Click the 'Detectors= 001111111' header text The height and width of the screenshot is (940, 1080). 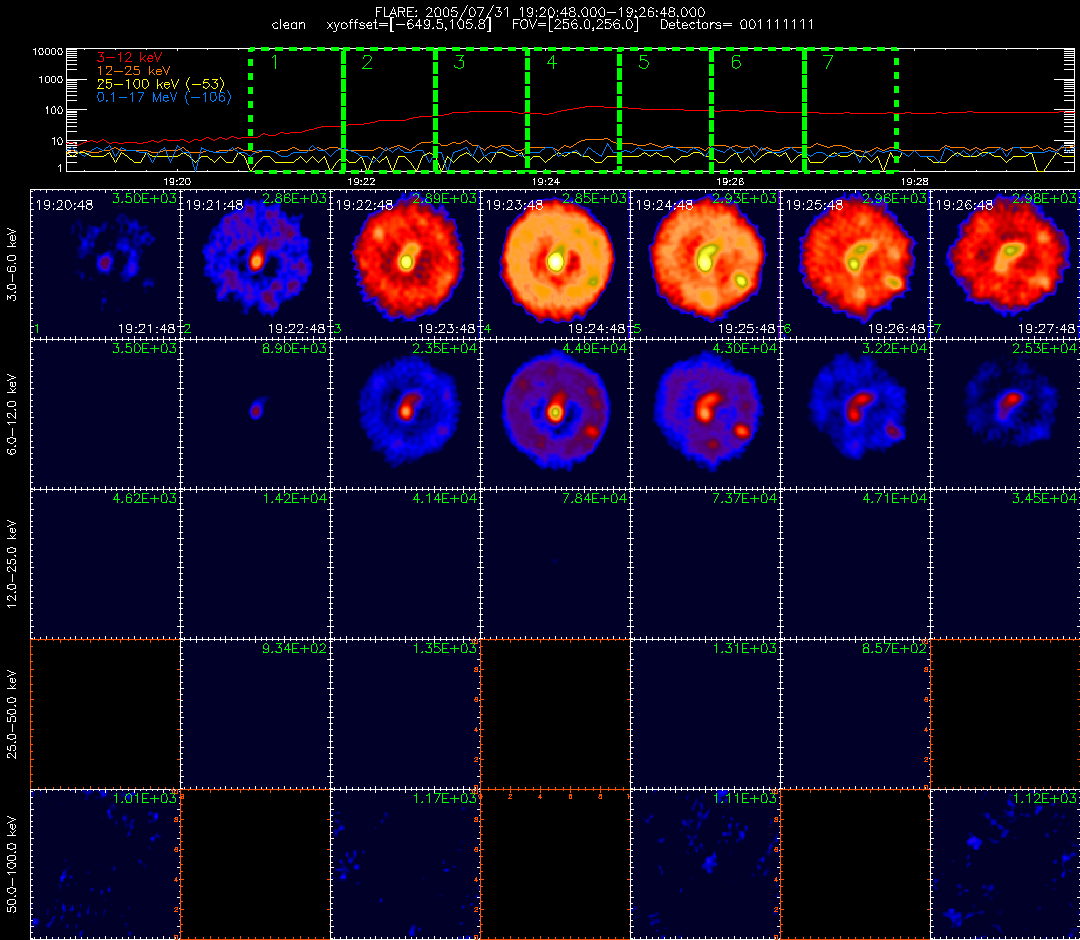tap(737, 25)
